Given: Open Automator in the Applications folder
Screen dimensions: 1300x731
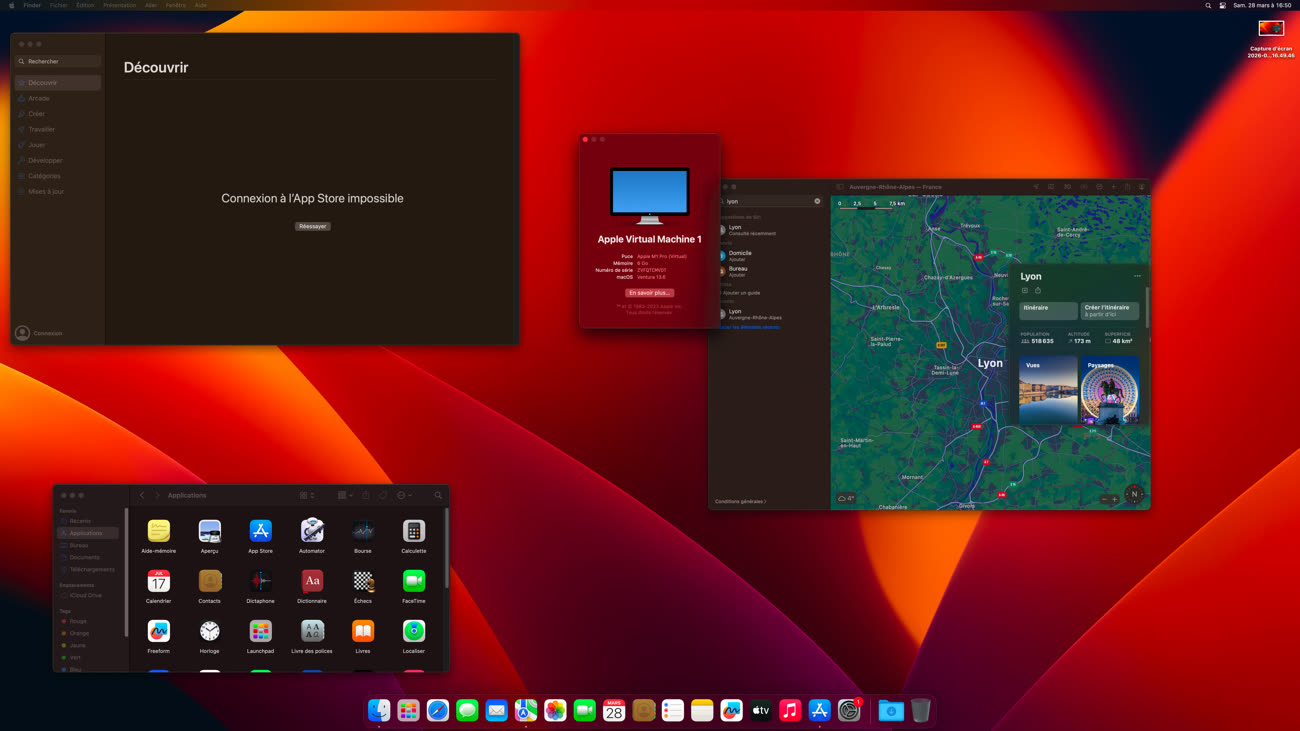Looking at the screenshot, I should [312, 531].
